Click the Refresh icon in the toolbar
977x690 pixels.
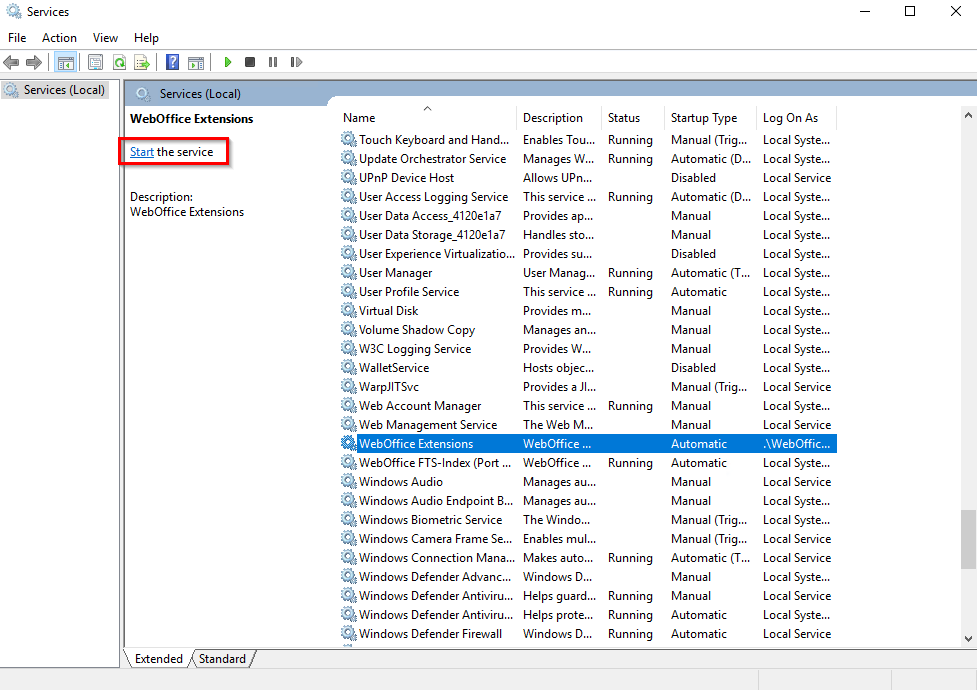[x=119, y=62]
